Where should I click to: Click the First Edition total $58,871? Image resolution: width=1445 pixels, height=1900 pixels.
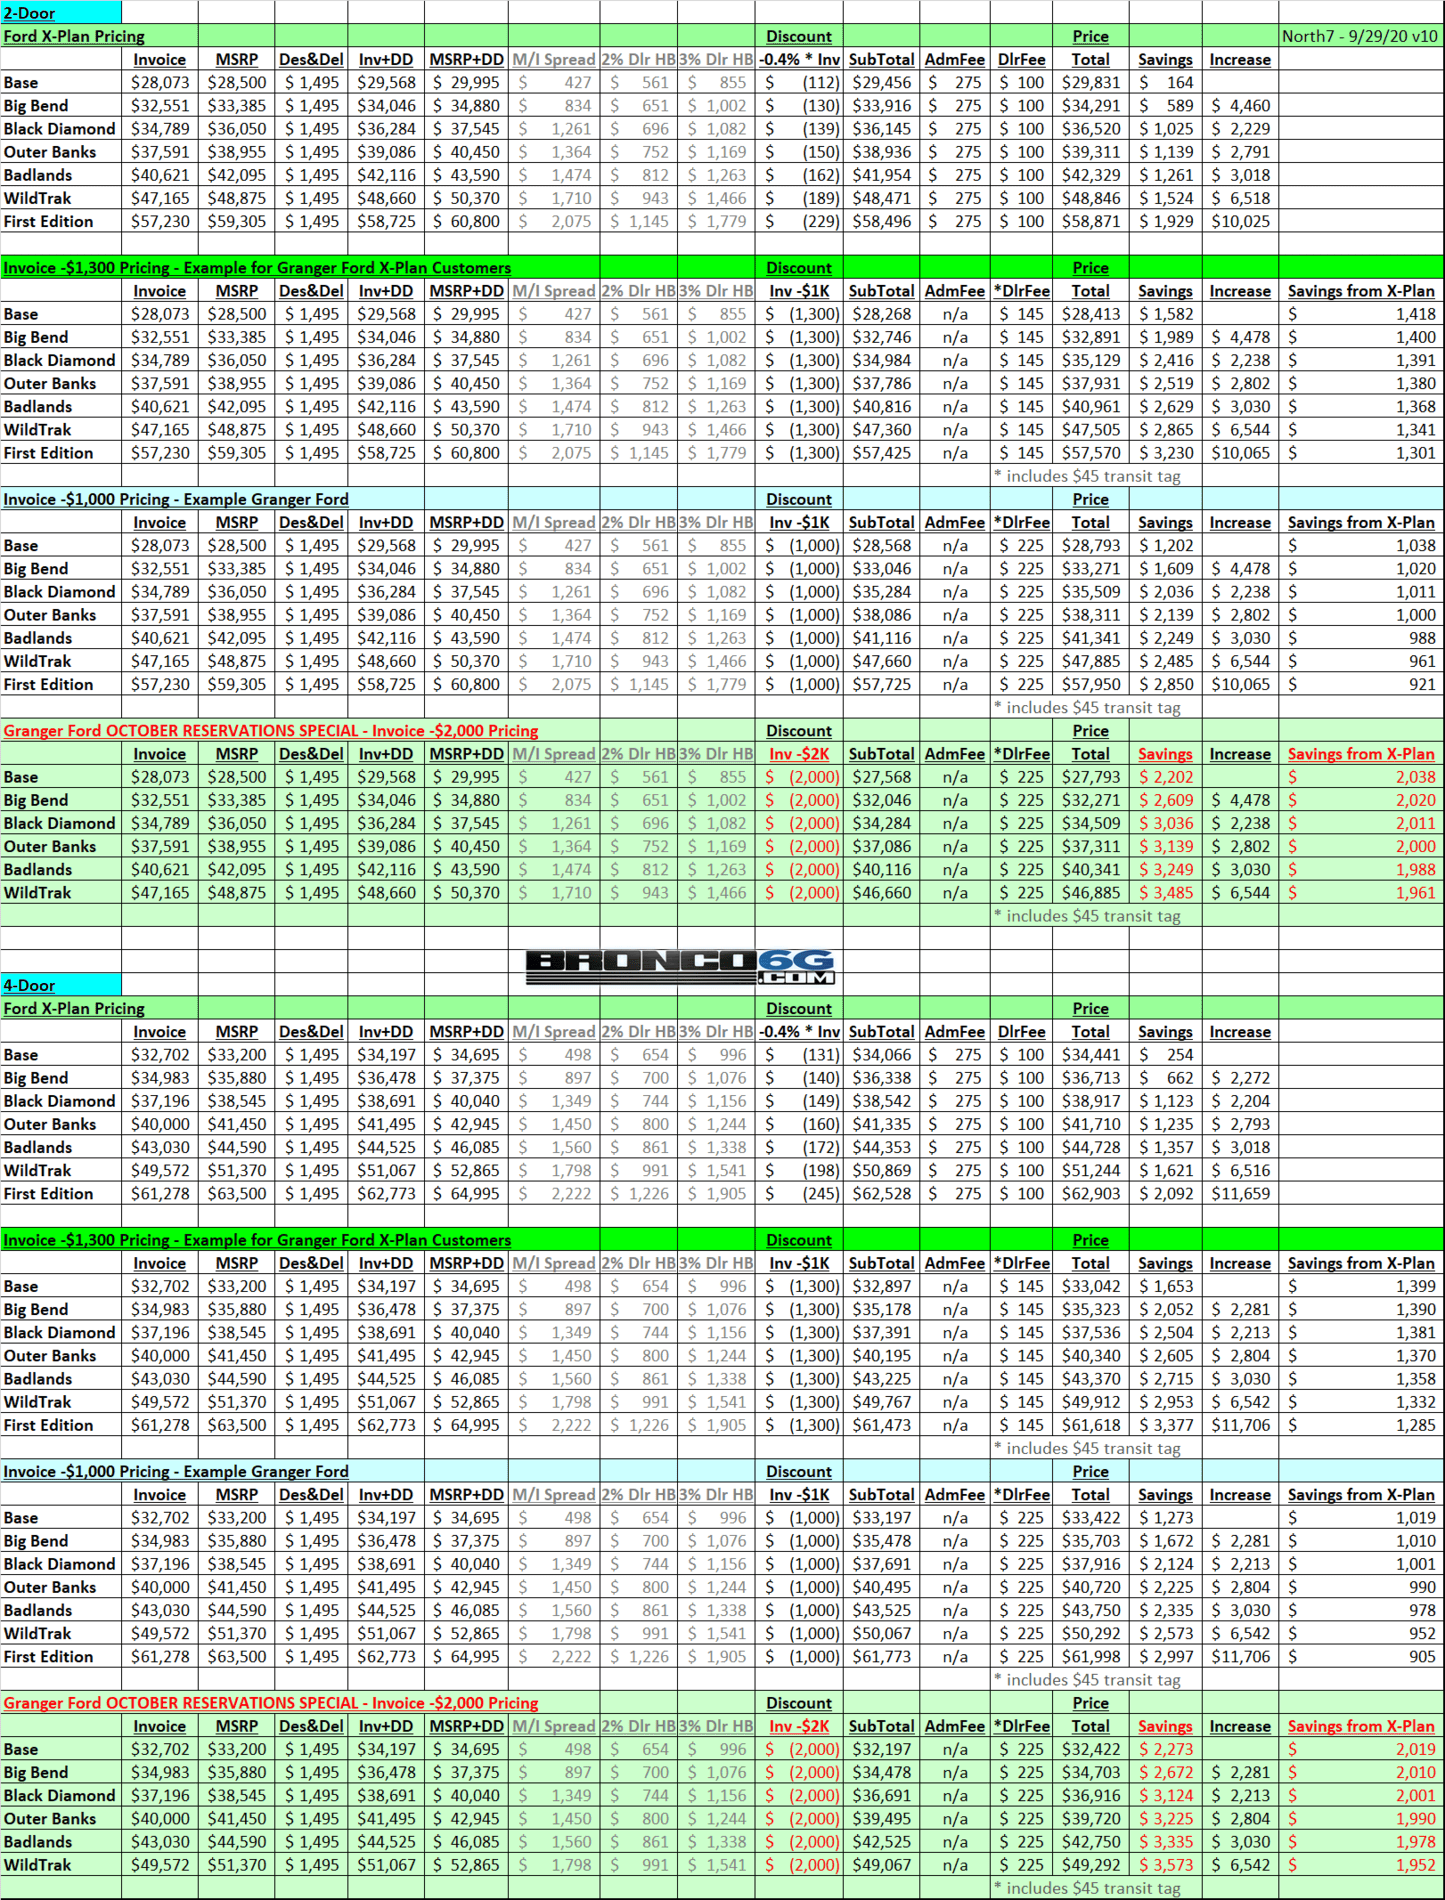coord(1091,221)
